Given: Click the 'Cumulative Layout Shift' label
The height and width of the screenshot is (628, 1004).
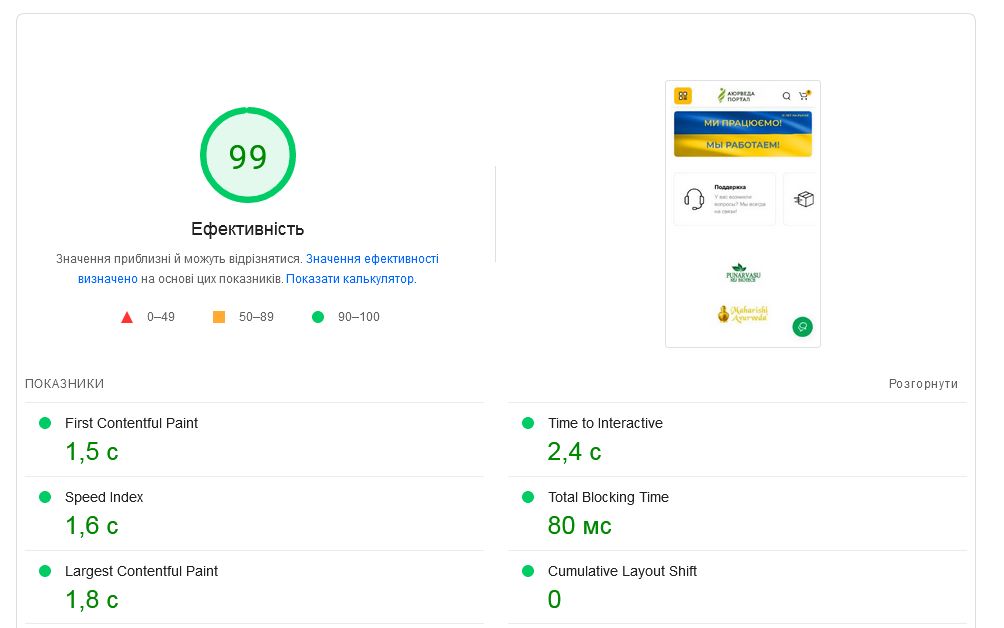Looking at the screenshot, I should pos(622,571).
